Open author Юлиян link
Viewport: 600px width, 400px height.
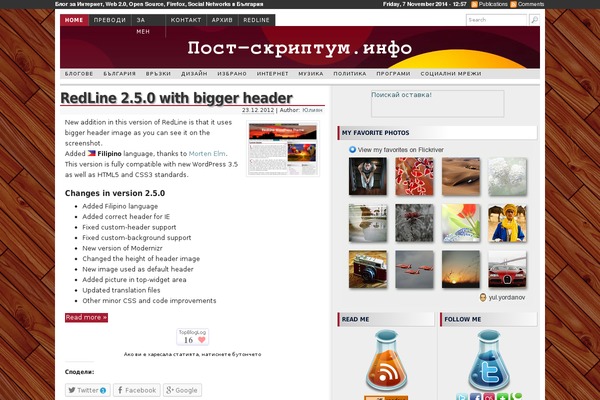click(312, 110)
